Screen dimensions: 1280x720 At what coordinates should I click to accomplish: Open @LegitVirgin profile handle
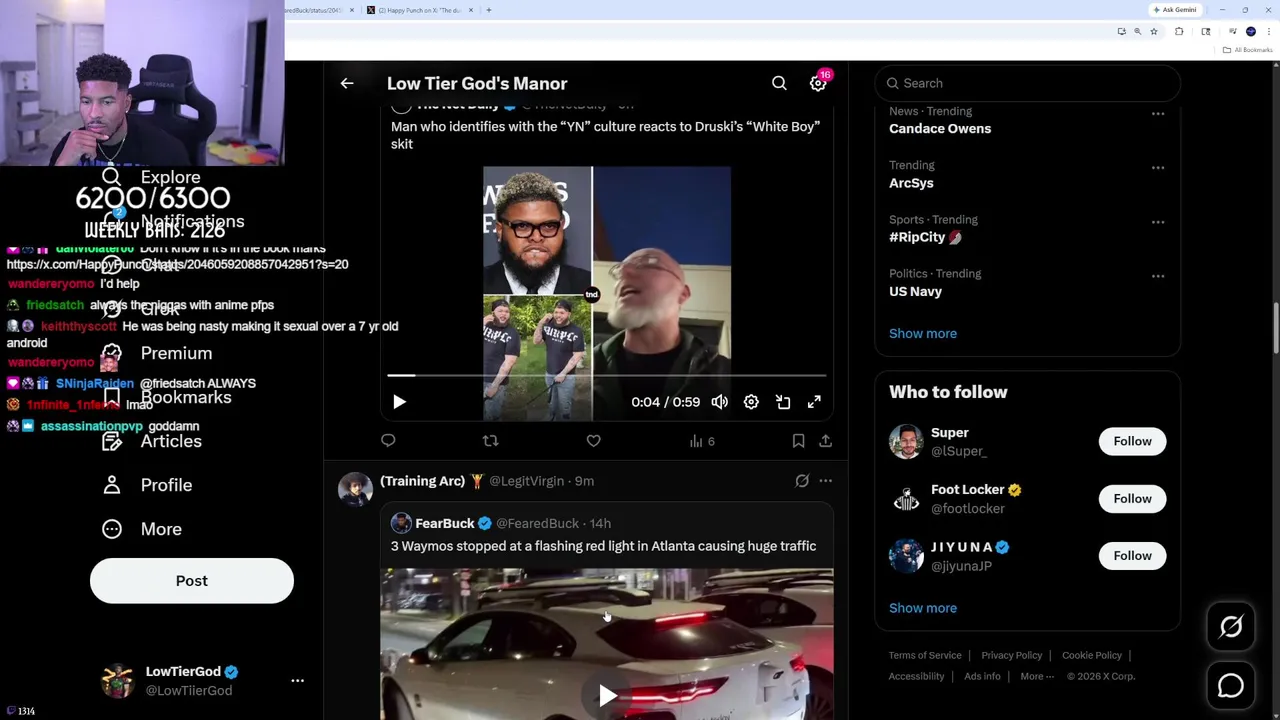tap(526, 481)
